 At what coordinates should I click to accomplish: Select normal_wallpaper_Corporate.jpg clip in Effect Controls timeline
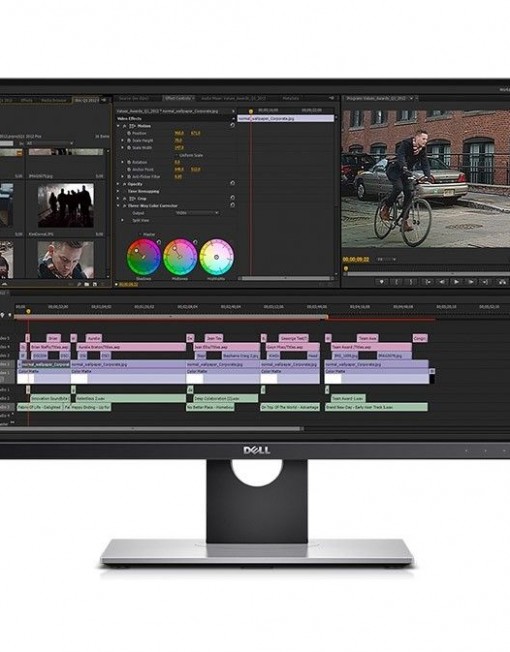pos(286,119)
